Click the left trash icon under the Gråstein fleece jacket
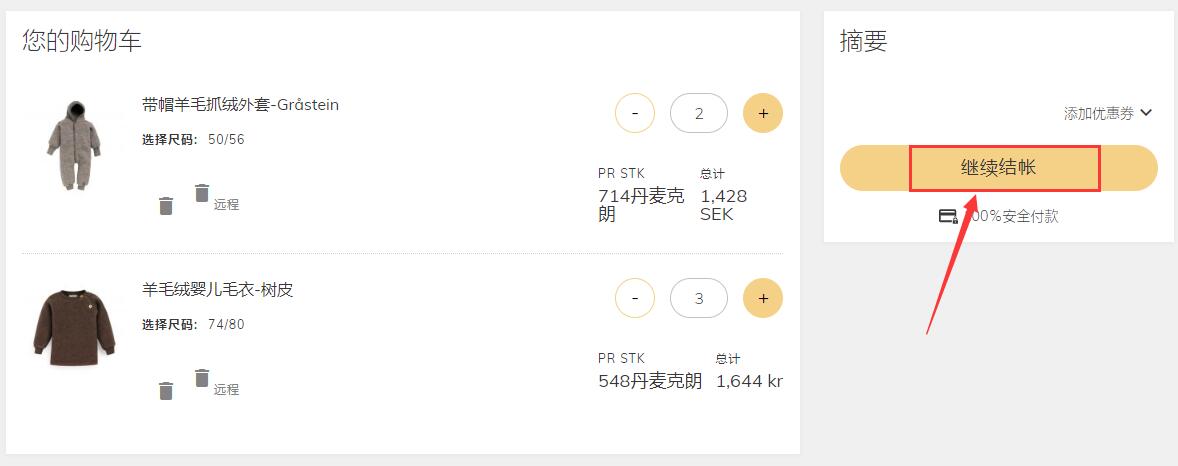1178x466 pixels. [x=166, y=206]
